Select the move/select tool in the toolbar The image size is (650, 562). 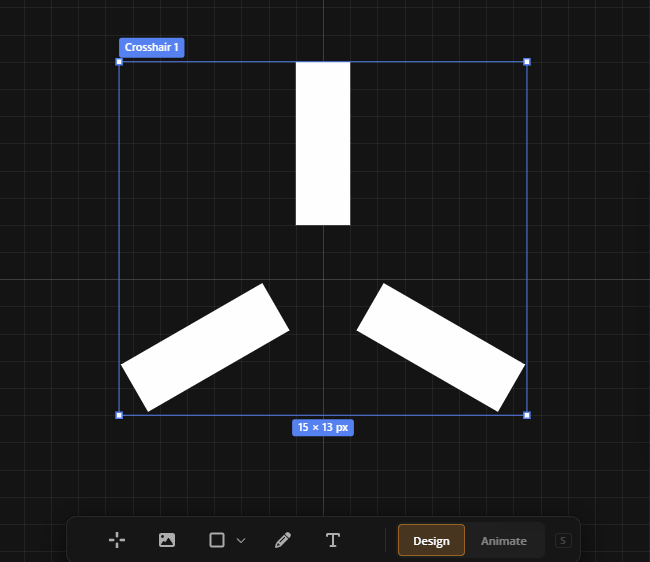click(117, 540)
